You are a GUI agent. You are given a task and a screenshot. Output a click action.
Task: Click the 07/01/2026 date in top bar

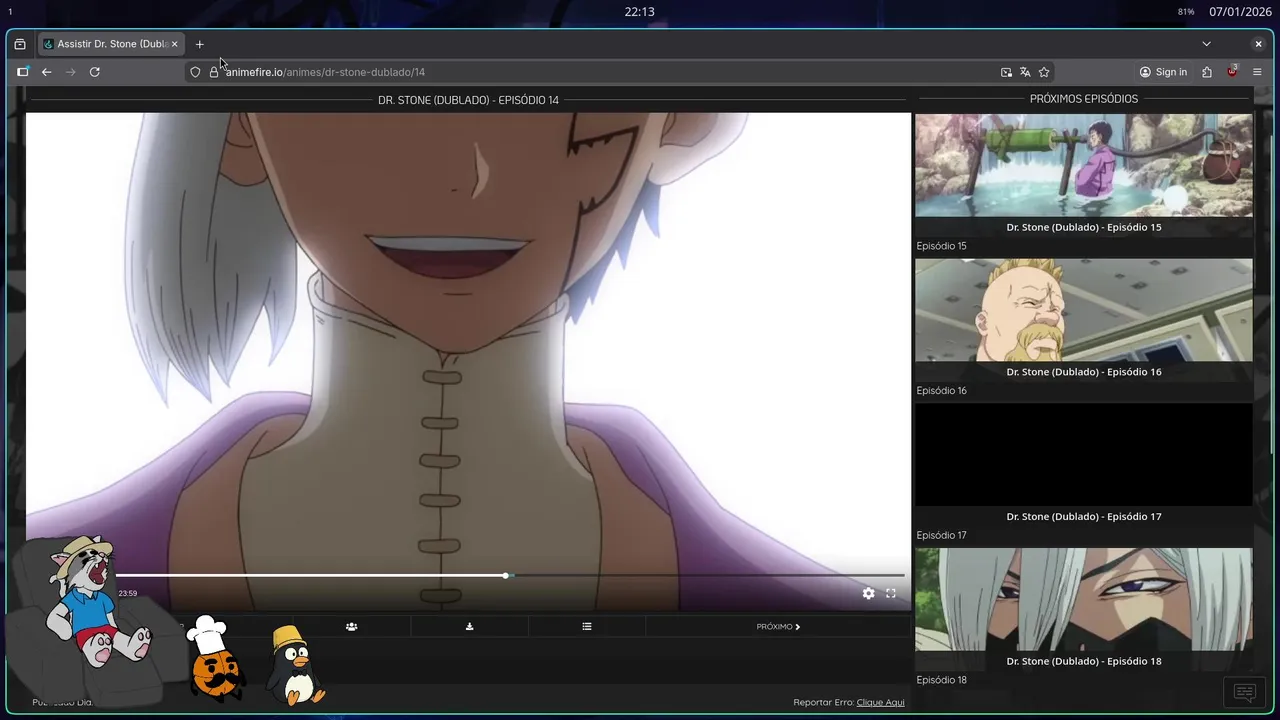pos(1239,12)
